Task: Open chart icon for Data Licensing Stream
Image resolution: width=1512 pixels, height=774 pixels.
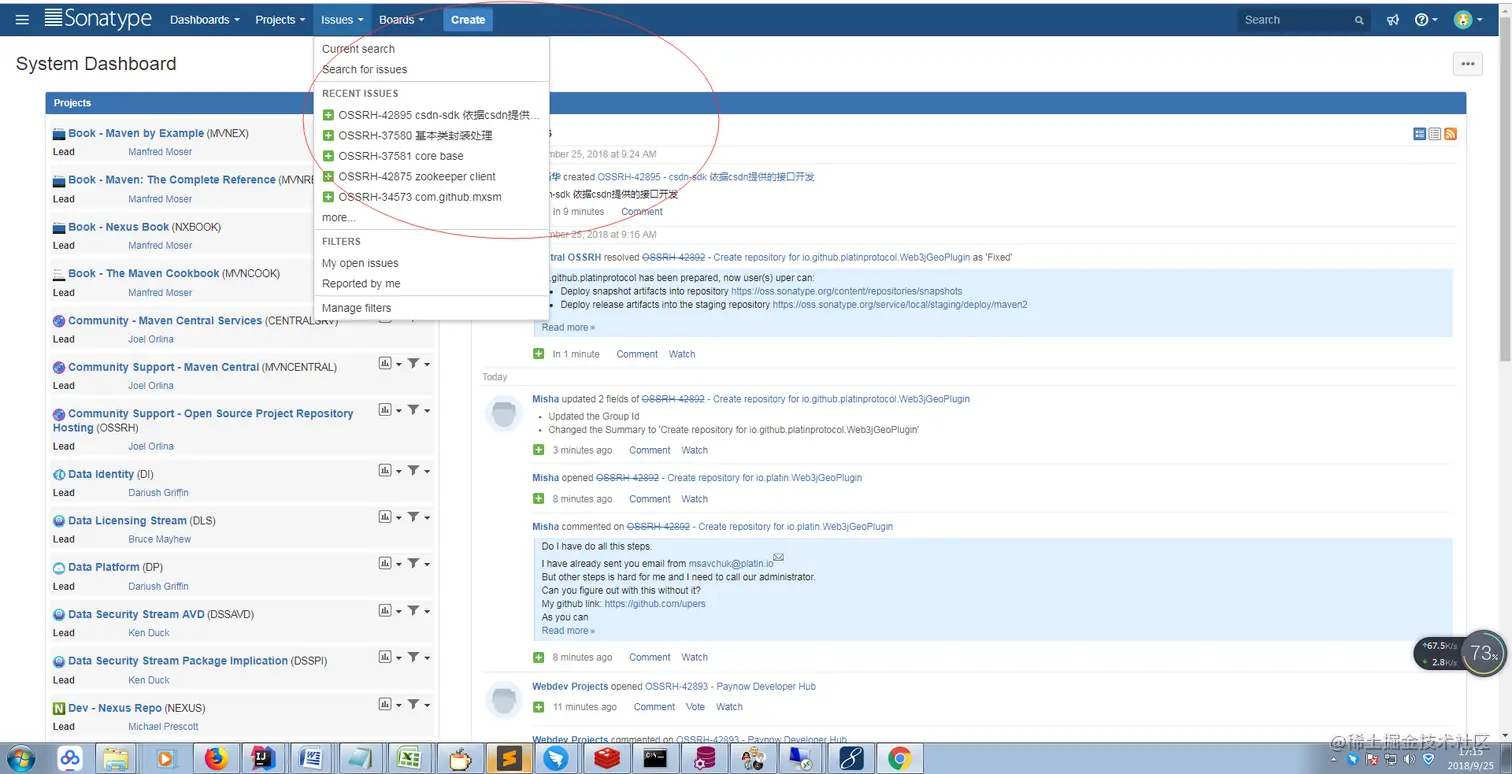Action: [385, 517]
